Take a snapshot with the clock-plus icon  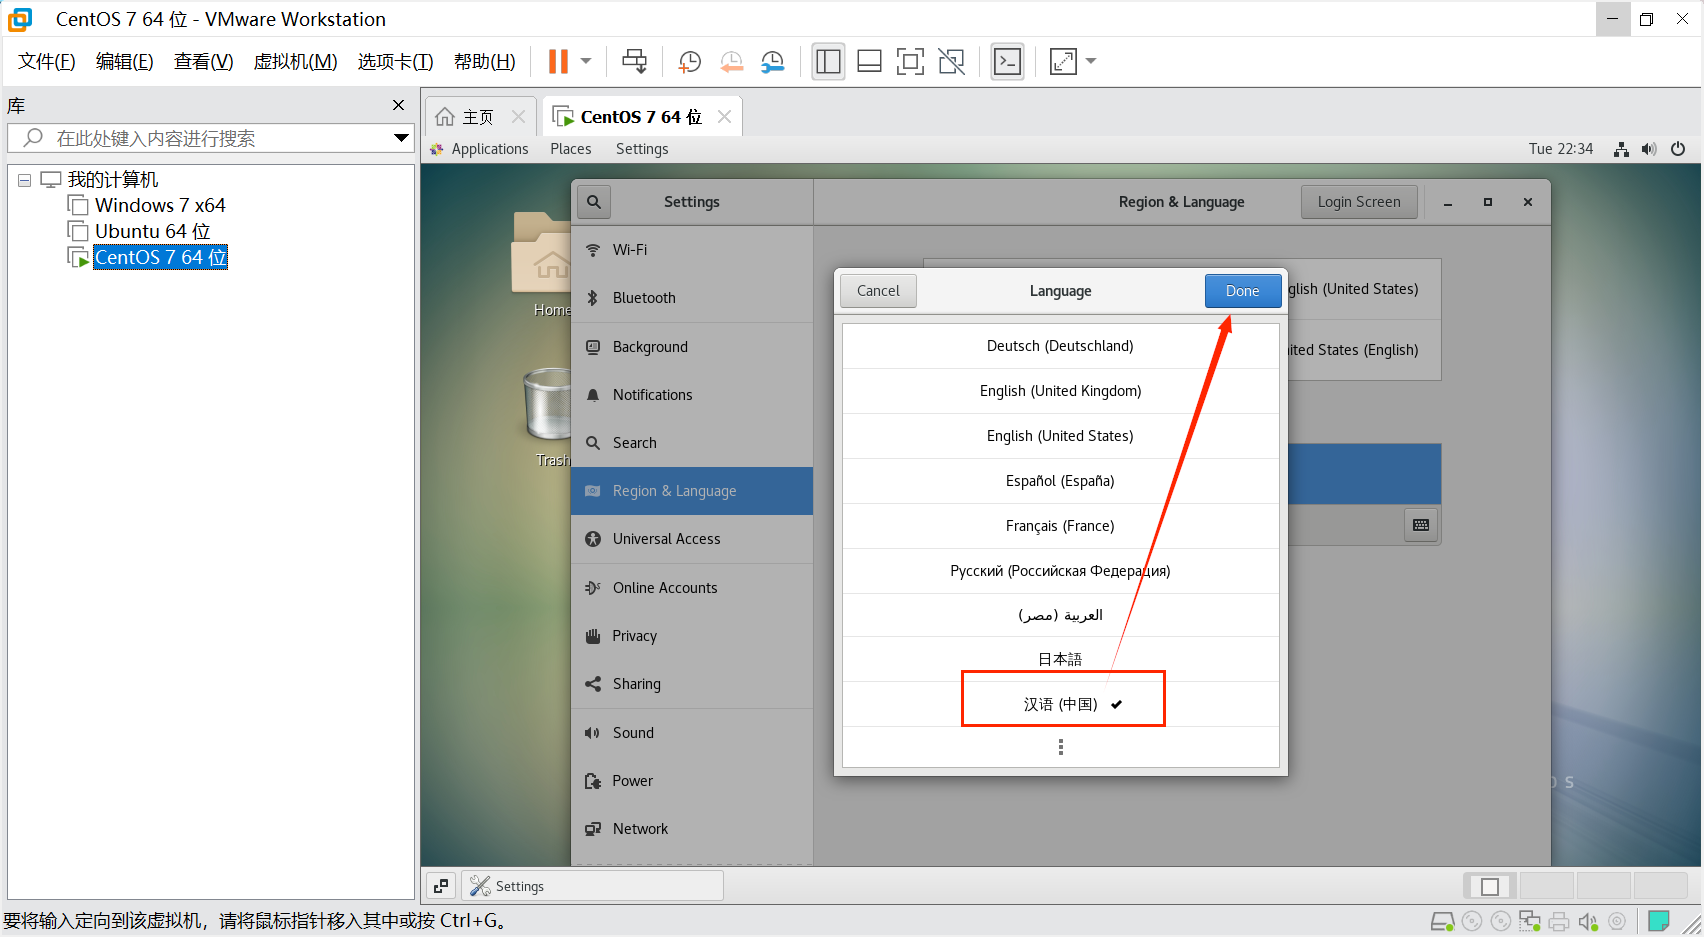click(689, 61)
